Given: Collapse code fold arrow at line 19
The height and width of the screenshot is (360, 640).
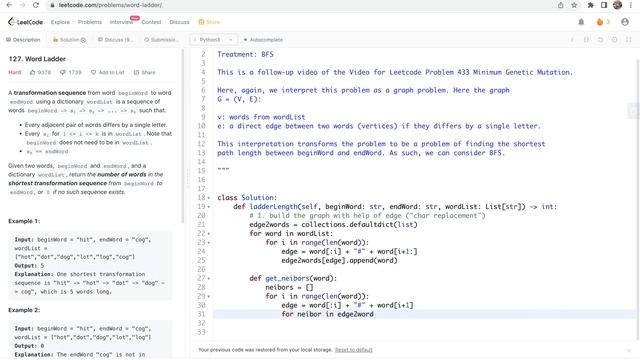Looking at the screenshot, I should (209, 207).
